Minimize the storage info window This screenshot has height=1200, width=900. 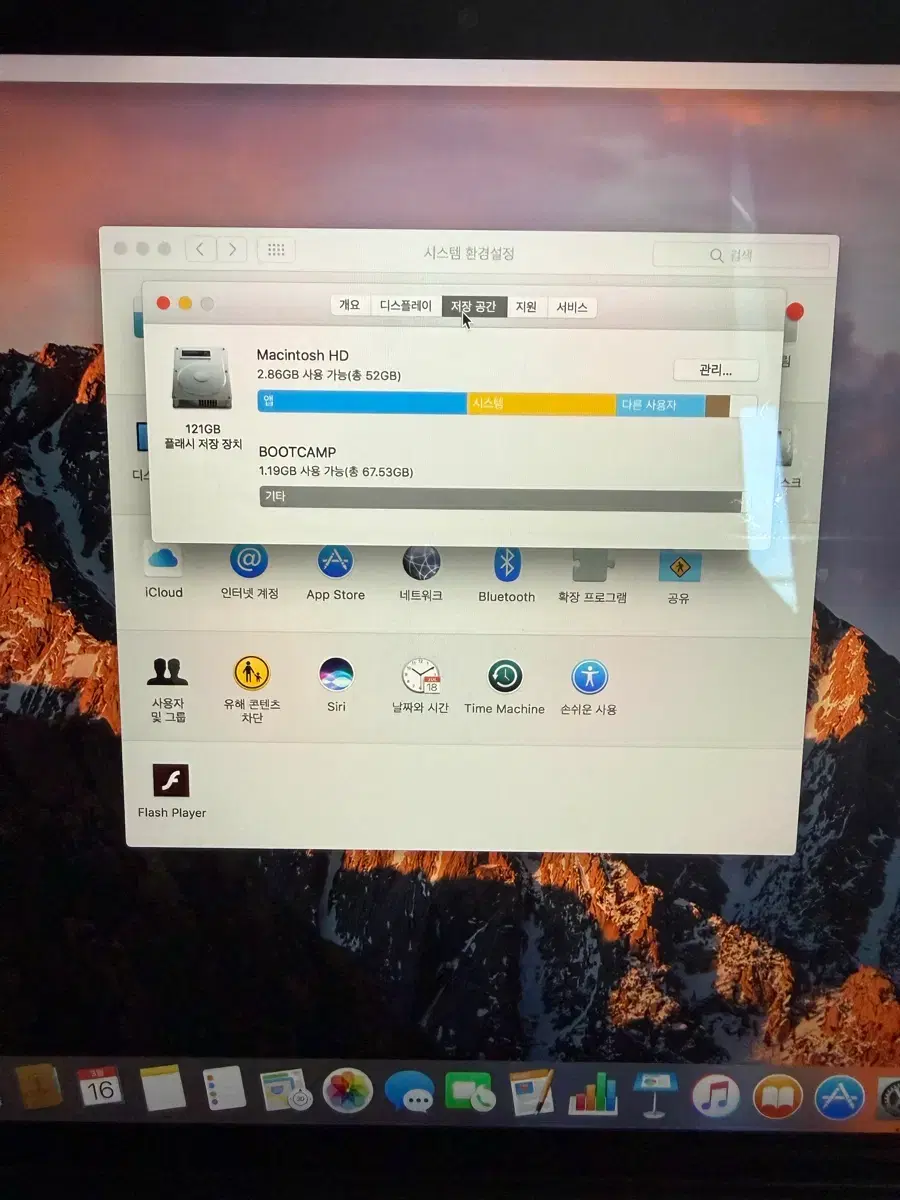tap(186, 303)
